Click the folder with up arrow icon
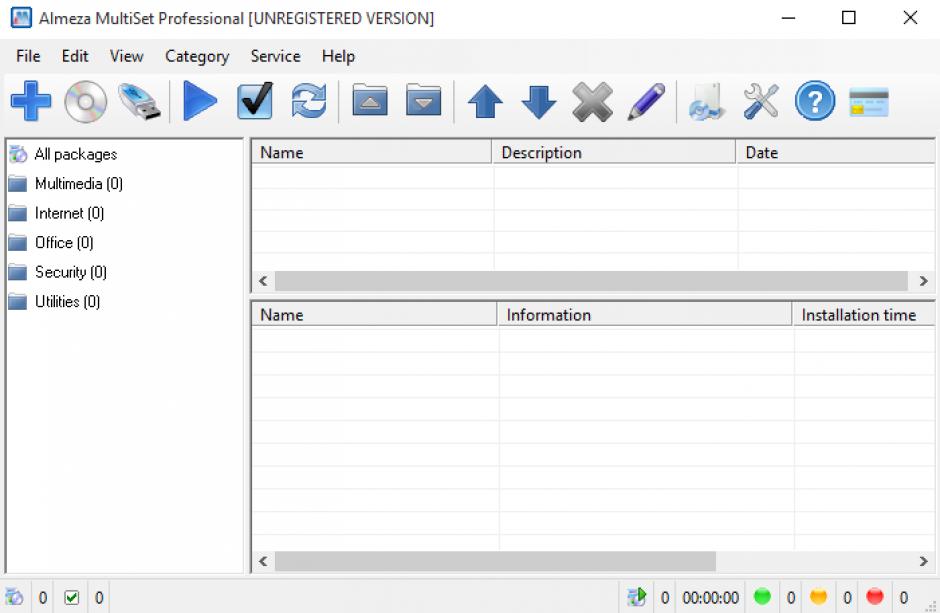The width and height of the screenshot is (940, 613). 370,100
